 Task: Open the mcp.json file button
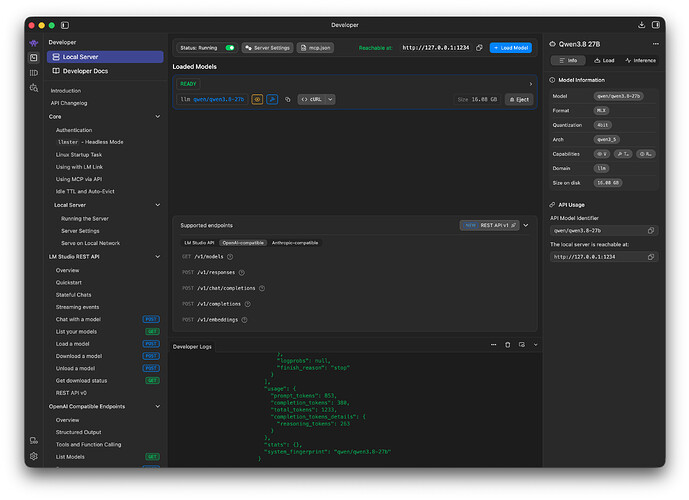coord(315,48)
